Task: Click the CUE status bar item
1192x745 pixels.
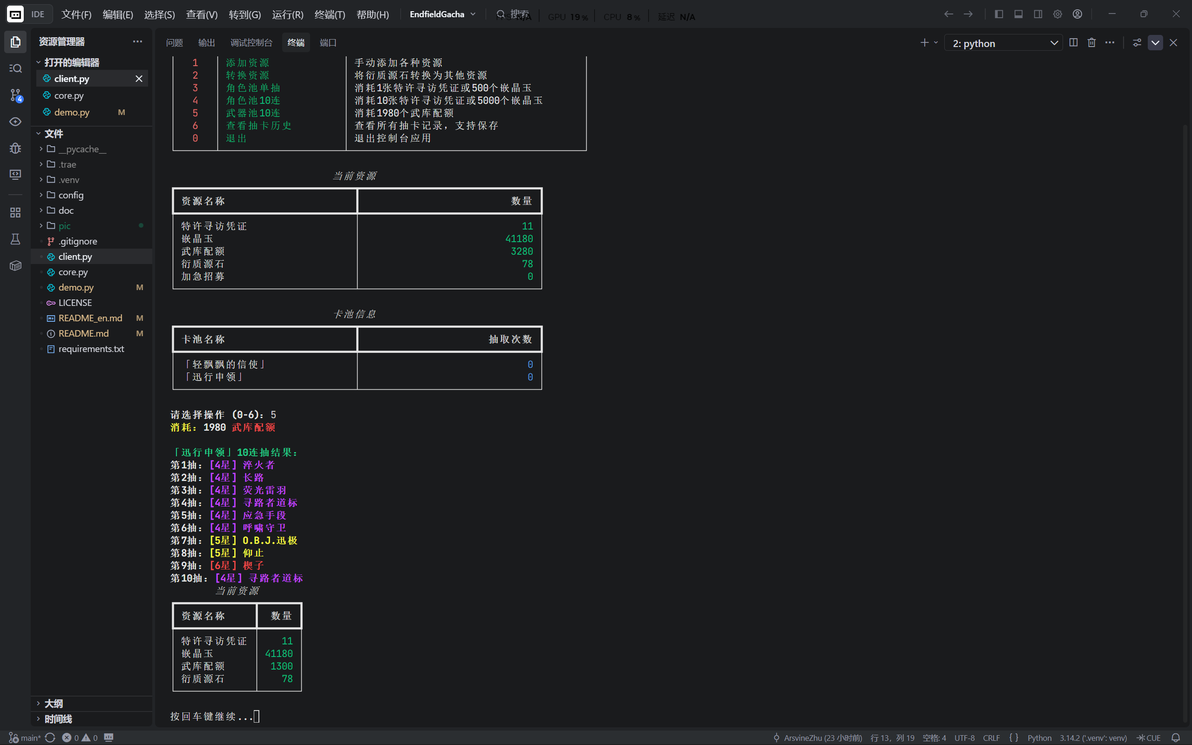Action: 1149,737
